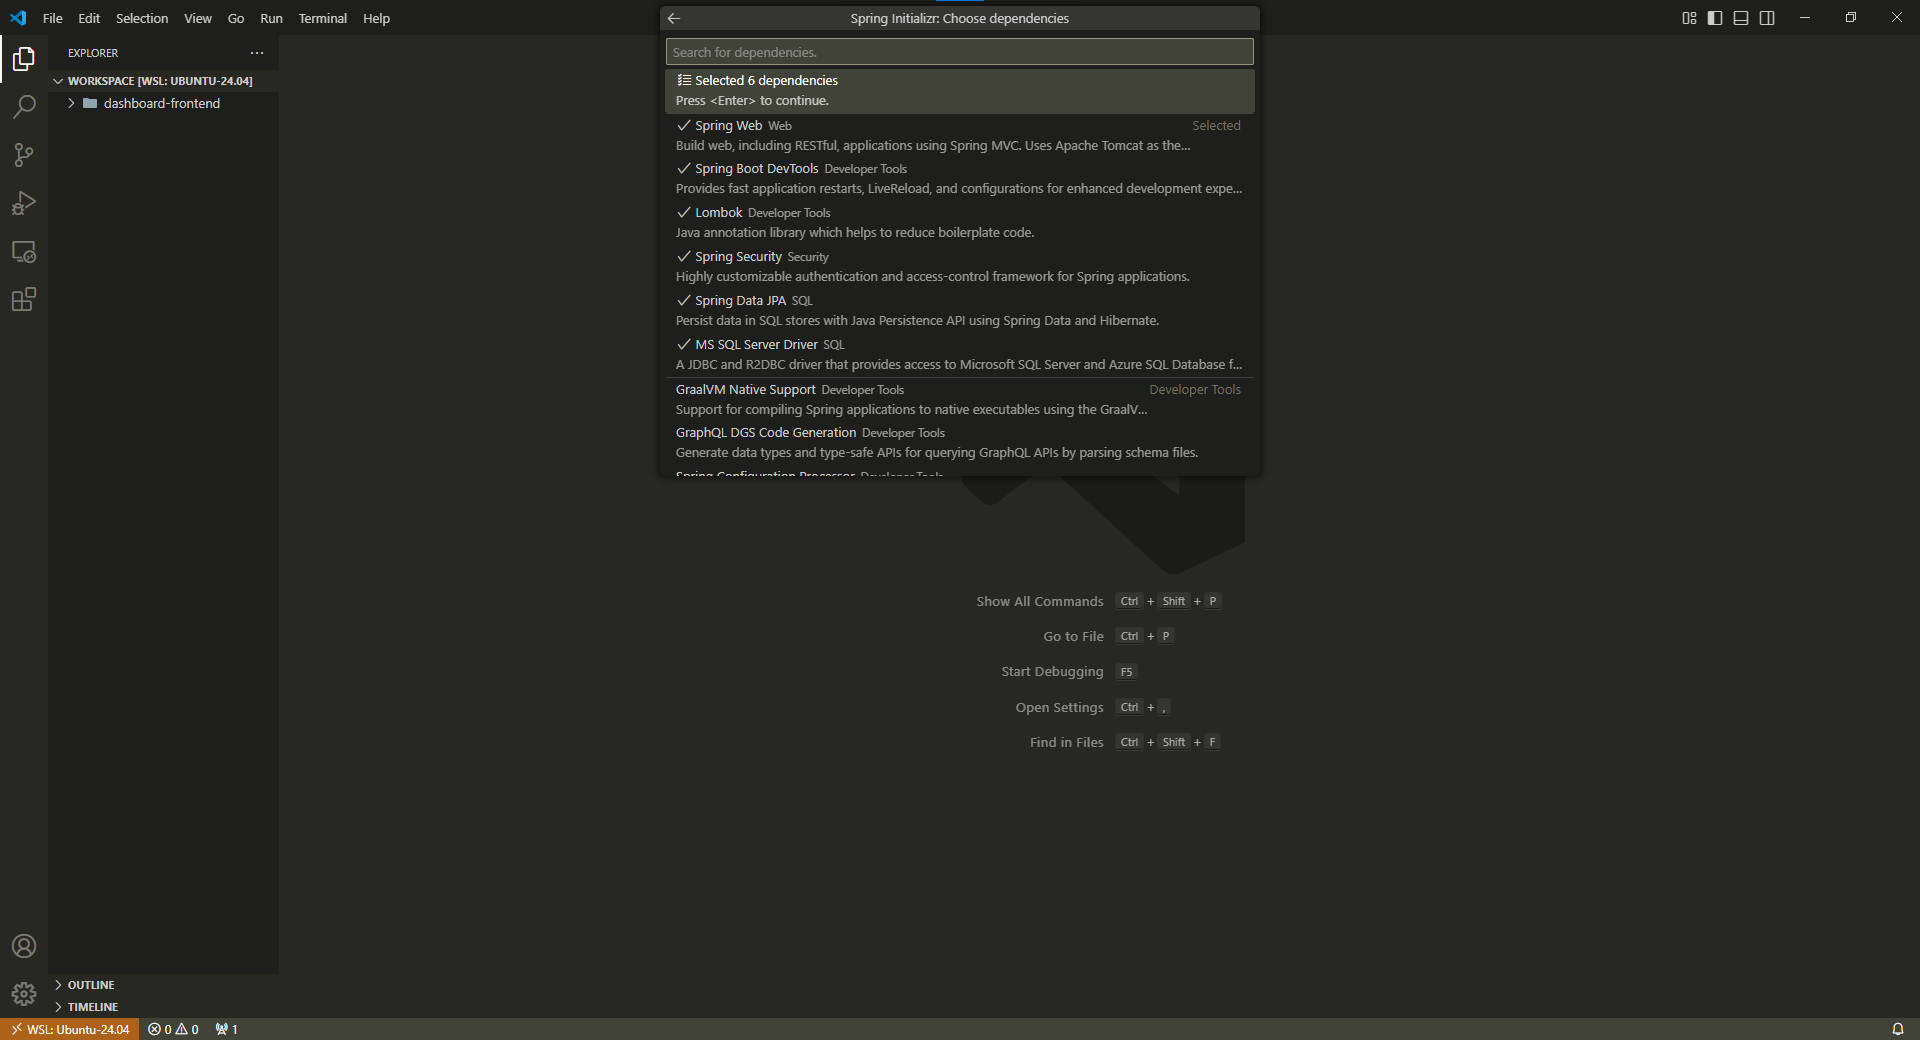Deselect the Spring Data JPA dependency
The image size is (1920, 1040).
tap(959, 311)
